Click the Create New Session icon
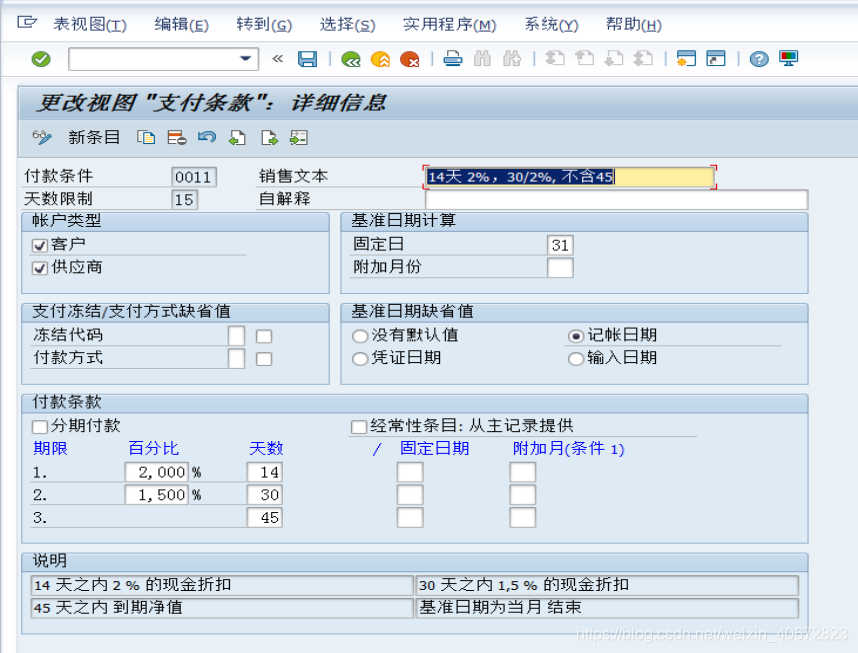 686,58
